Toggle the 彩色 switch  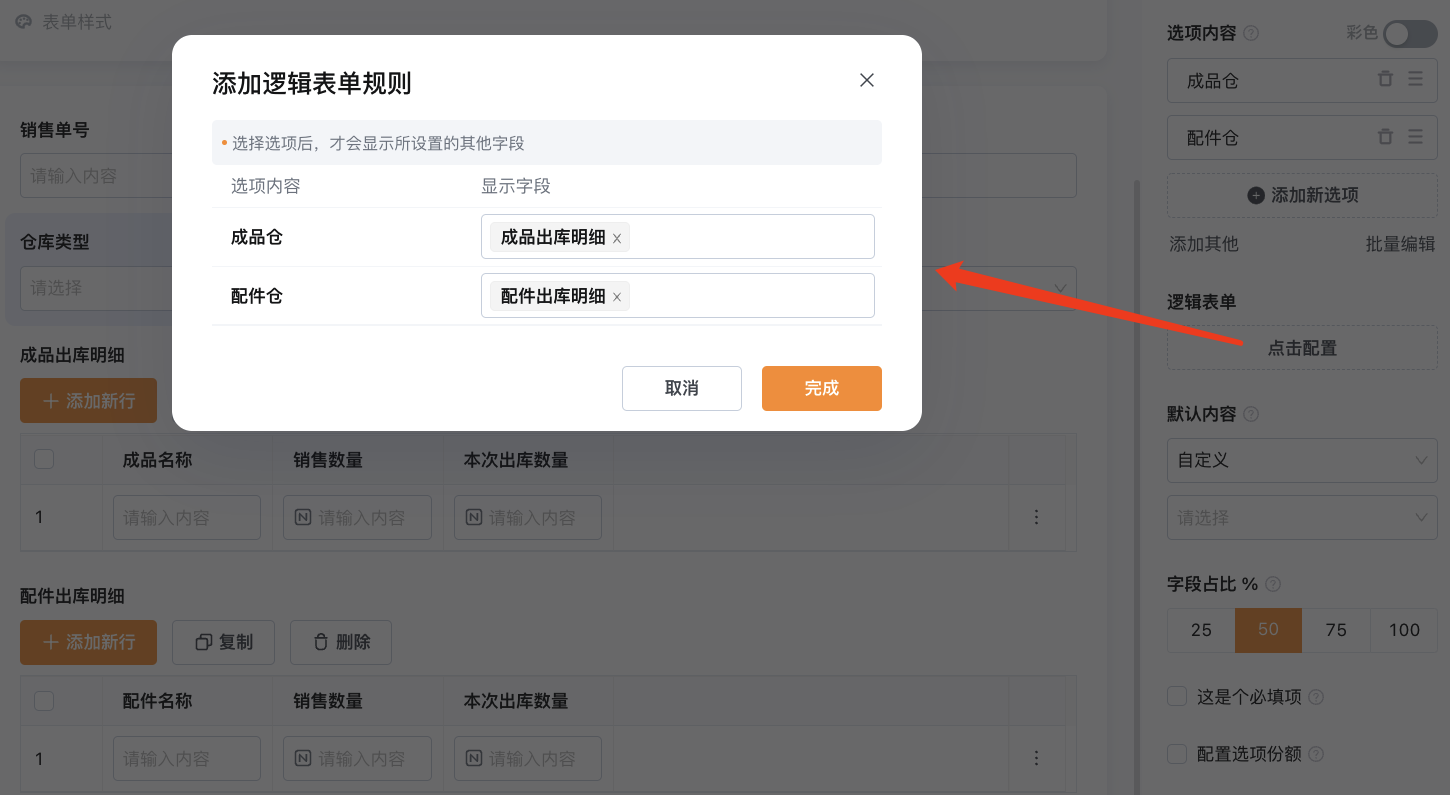tap(1410, 33)
